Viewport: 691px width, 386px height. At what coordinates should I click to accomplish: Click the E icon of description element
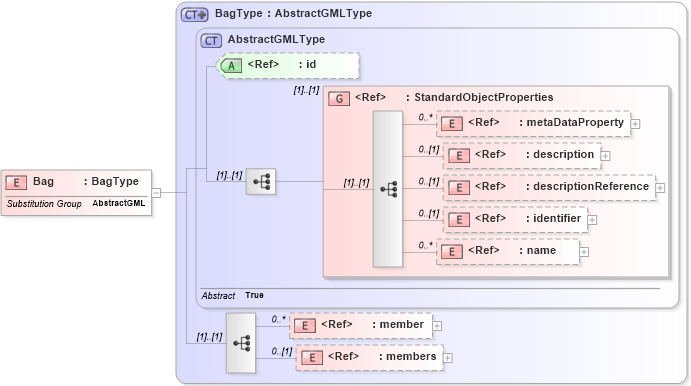click(459, 156)
